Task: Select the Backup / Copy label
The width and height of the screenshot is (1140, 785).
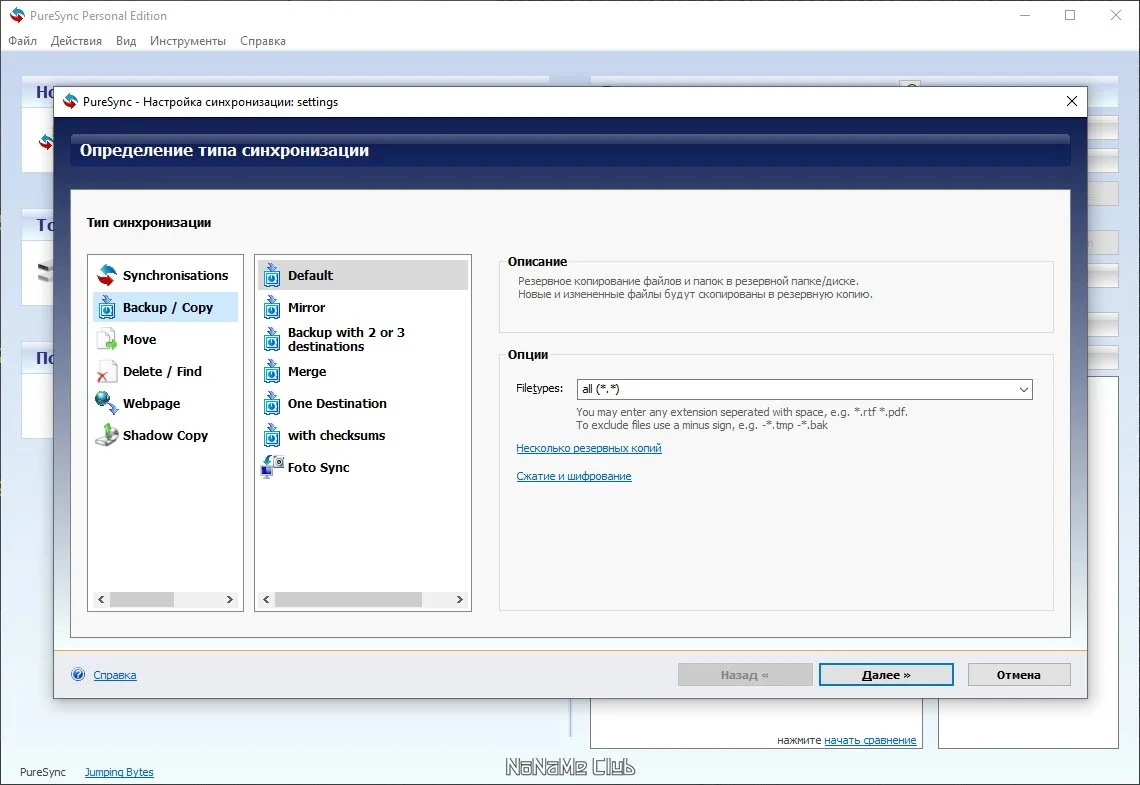Action: [x=168, y=307]
